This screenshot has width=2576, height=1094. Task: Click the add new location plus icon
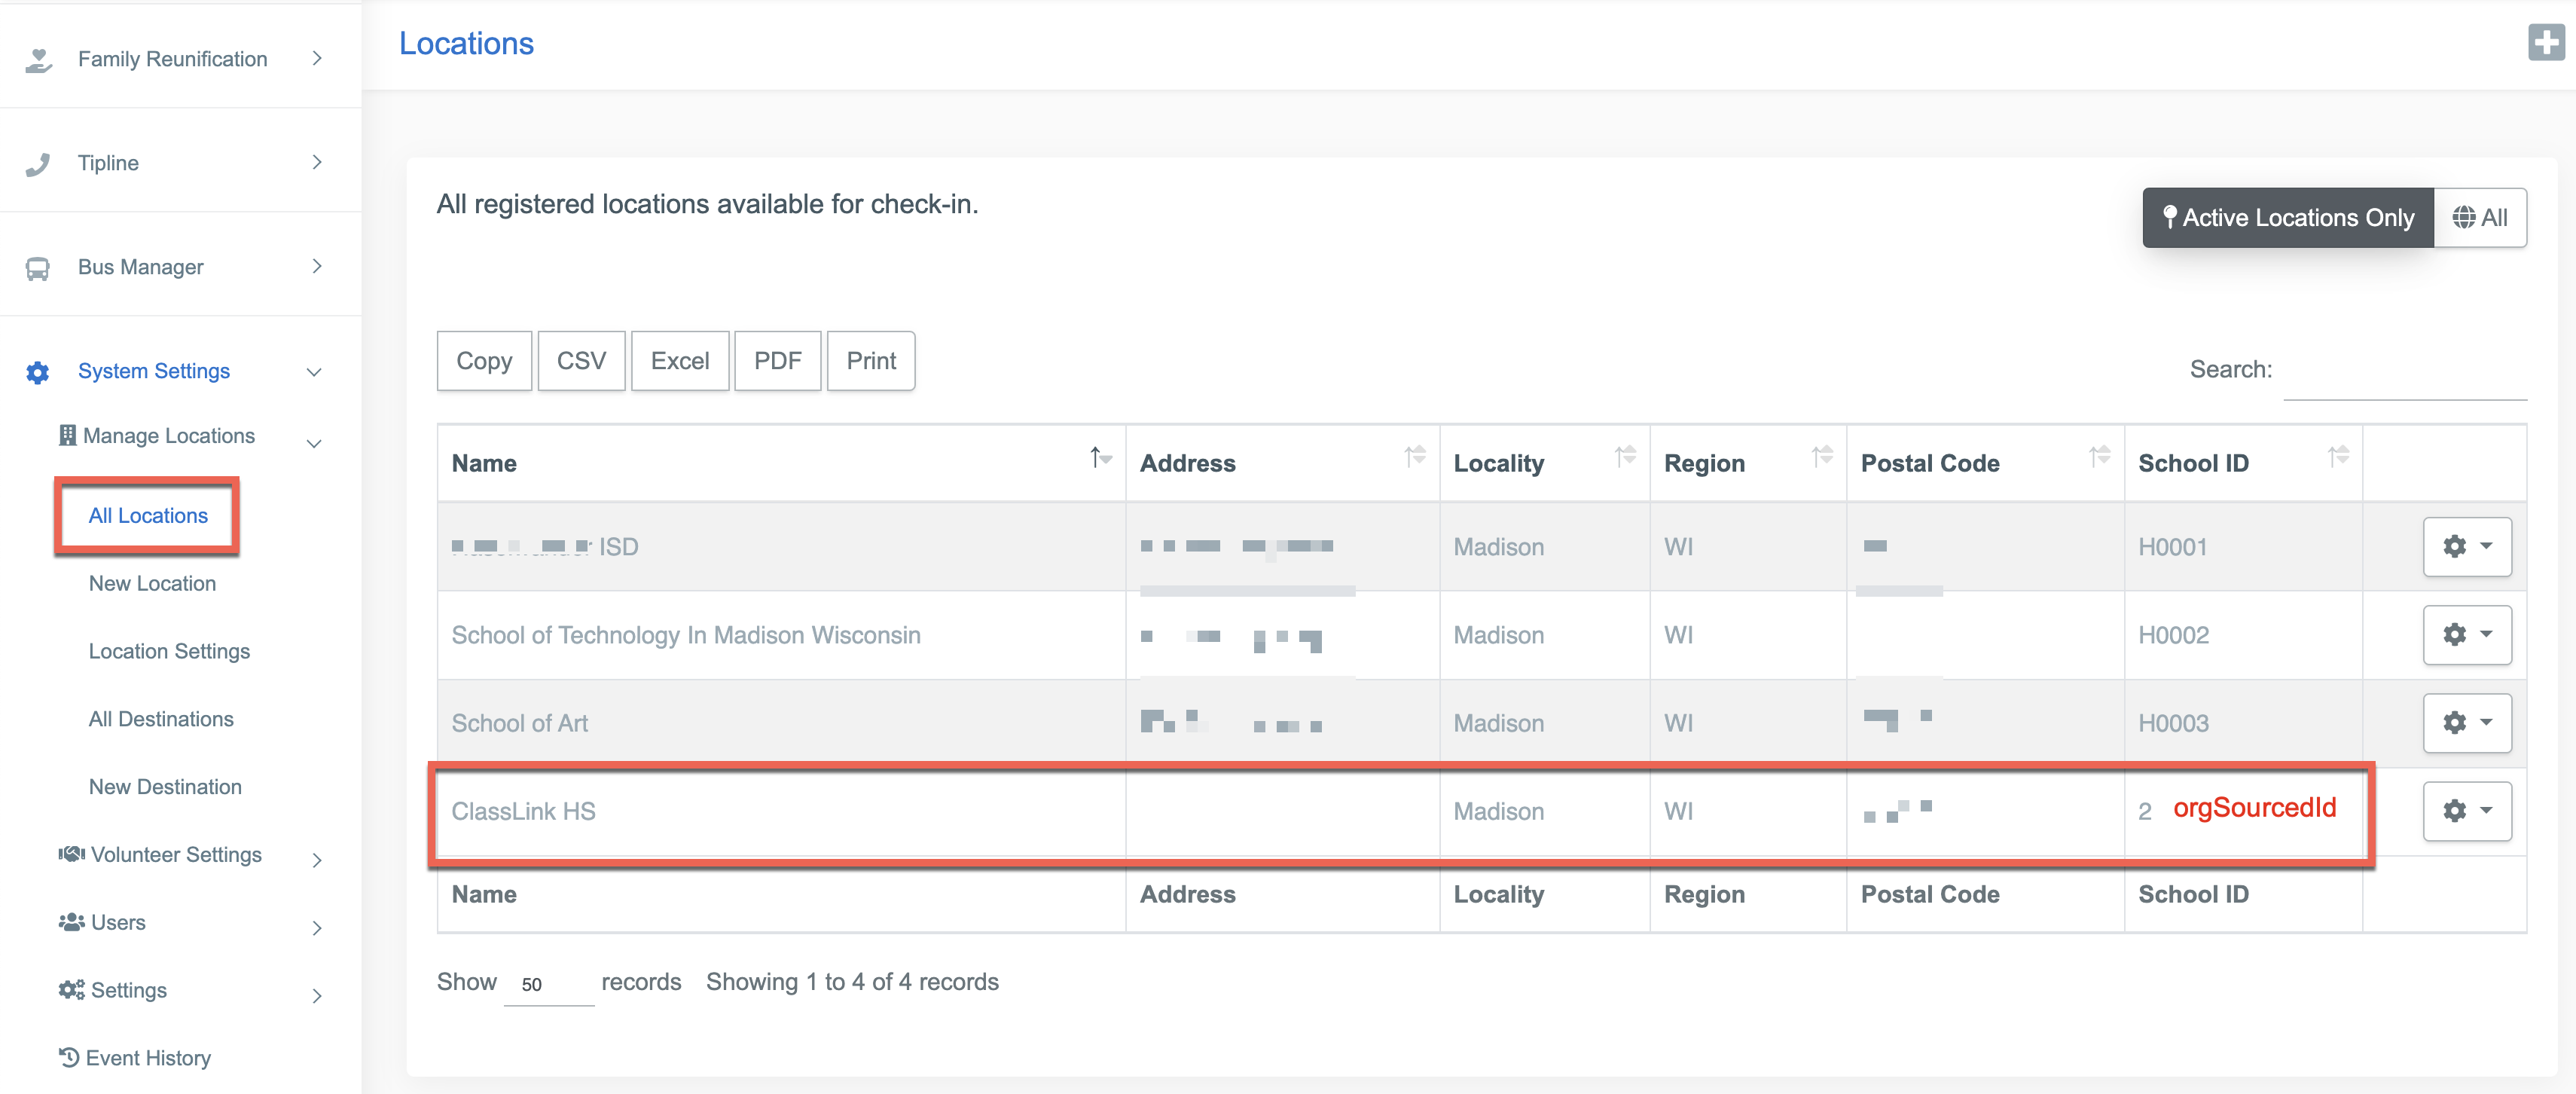pyautogui.click(x=2545, y=43)
